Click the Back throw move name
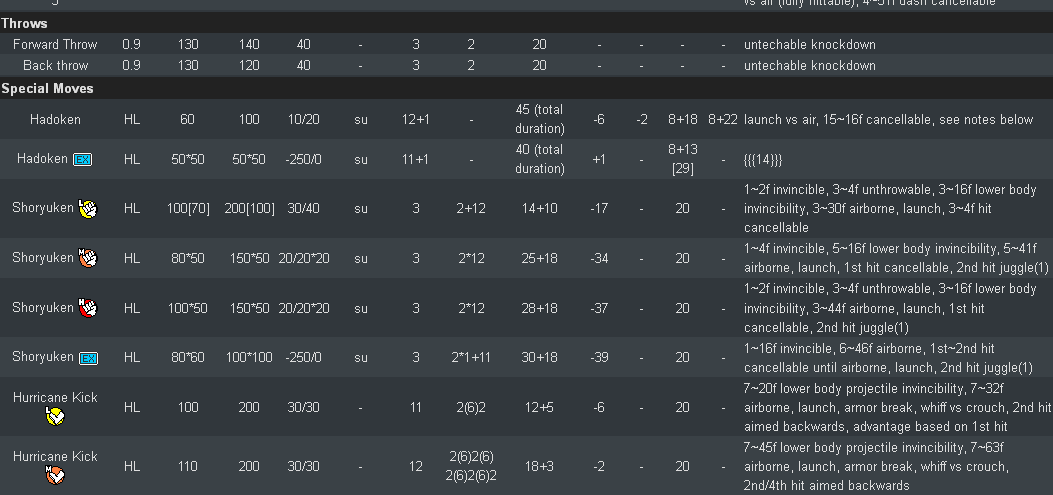Image resolution: width=1053 pixels, height=495 pixels. [x=55, y=66]
